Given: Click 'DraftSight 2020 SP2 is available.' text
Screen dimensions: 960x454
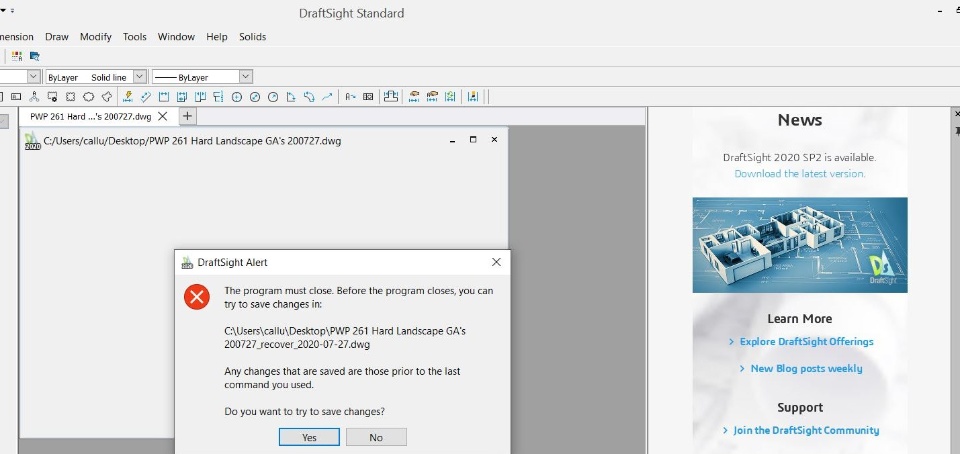Looking at the screenshot, I should point(800,157).
